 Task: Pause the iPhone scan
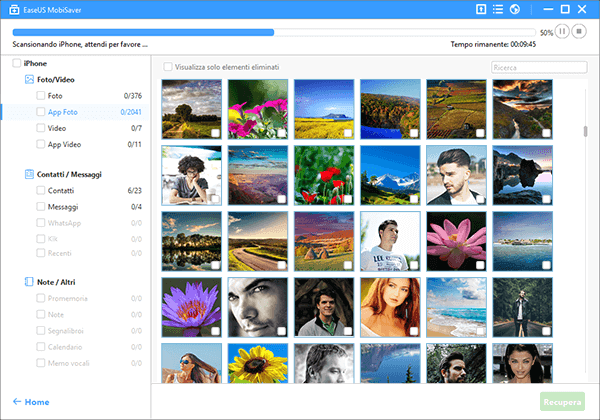click(563, 32)
